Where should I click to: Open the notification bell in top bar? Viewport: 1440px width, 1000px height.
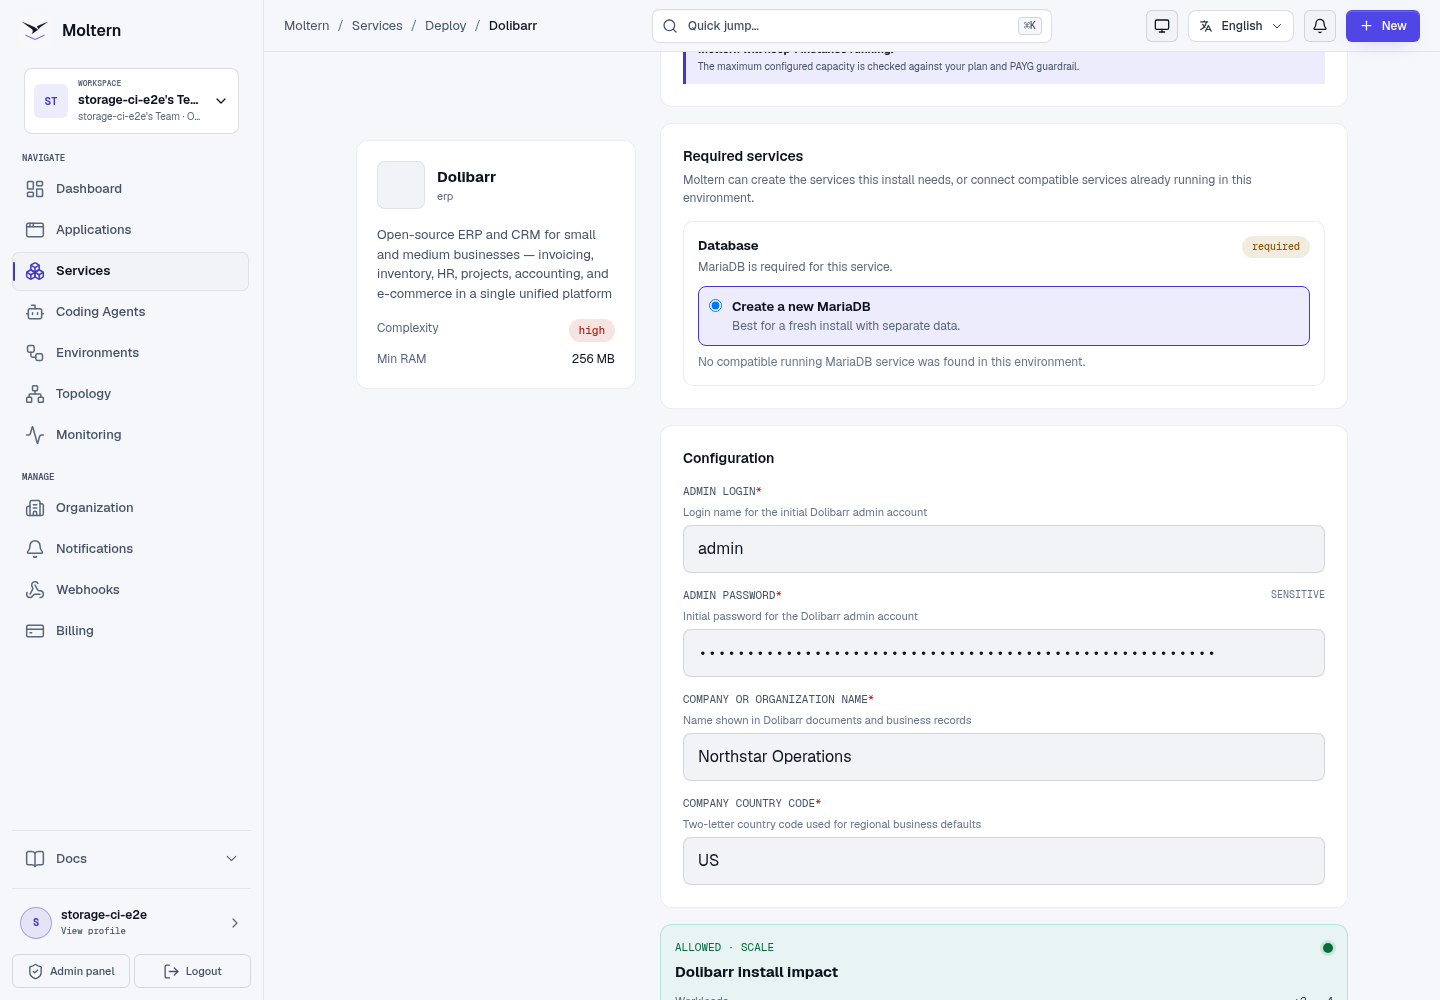pyautogui.click(x=1320, y=26)
